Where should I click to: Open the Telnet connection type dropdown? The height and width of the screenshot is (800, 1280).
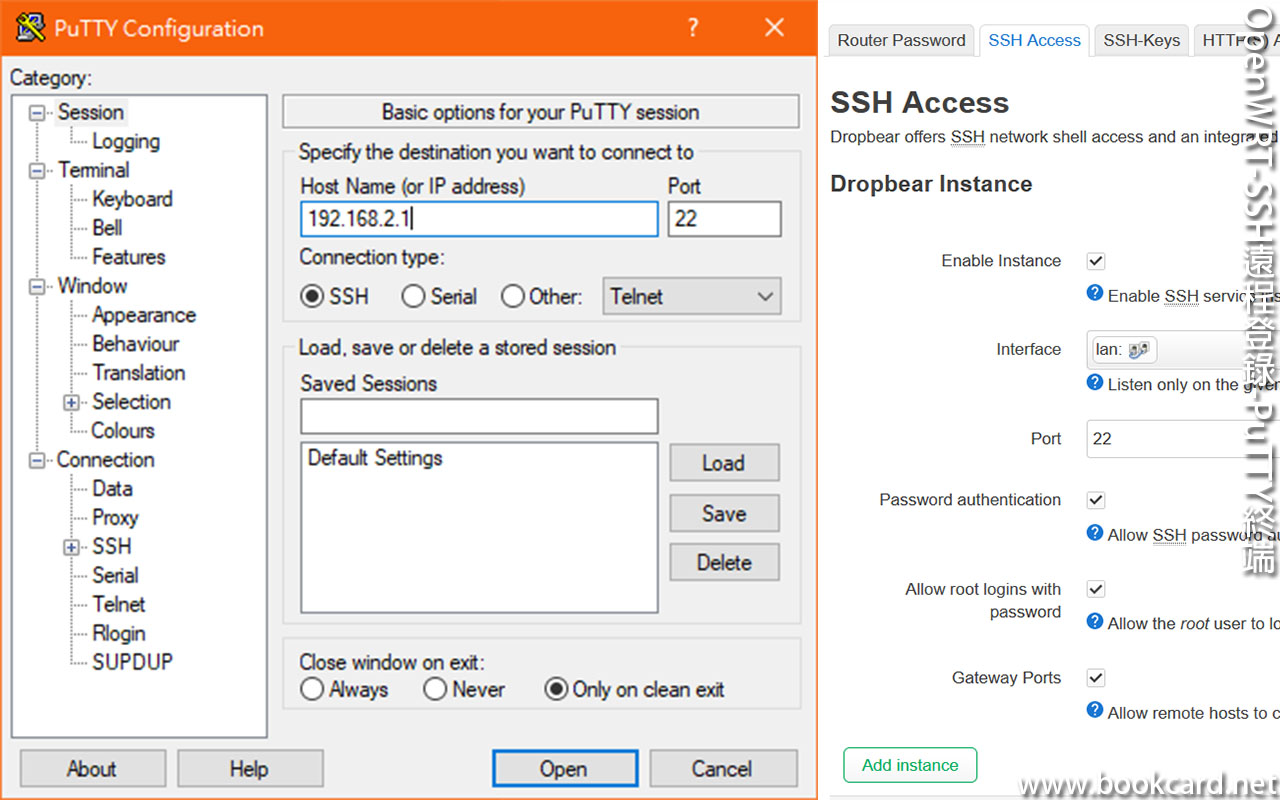(691, 297)
